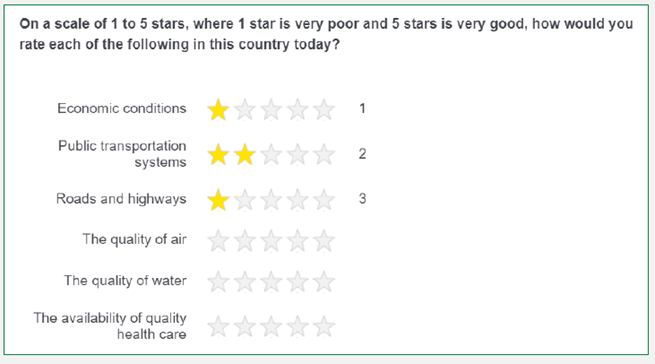Viewport: 655px width, 364px height.
Task: Give Roads and highways five stars
Action: [324, 200]
